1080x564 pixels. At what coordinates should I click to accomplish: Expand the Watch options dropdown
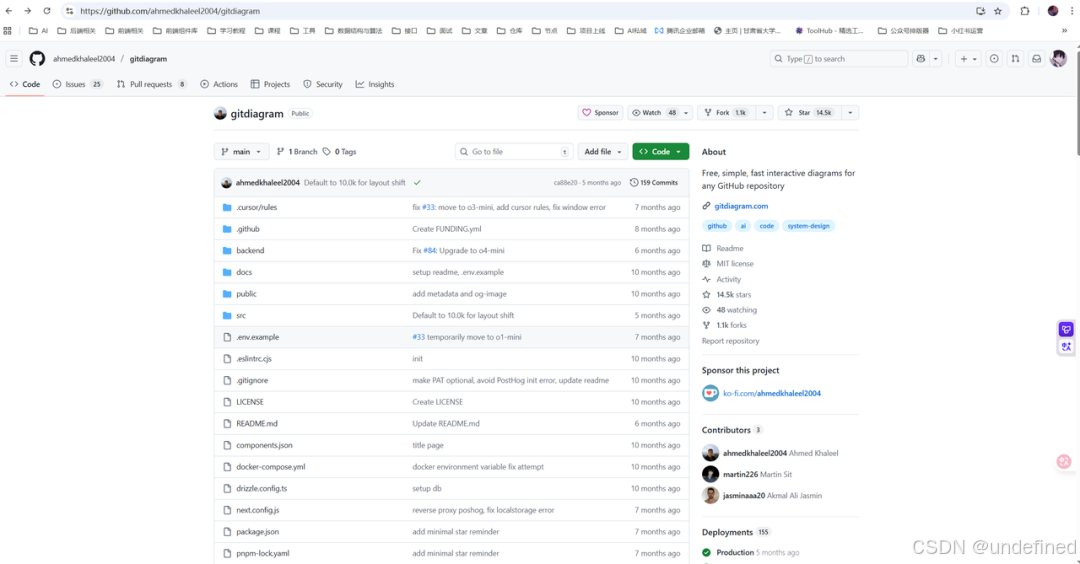point(686,113)
